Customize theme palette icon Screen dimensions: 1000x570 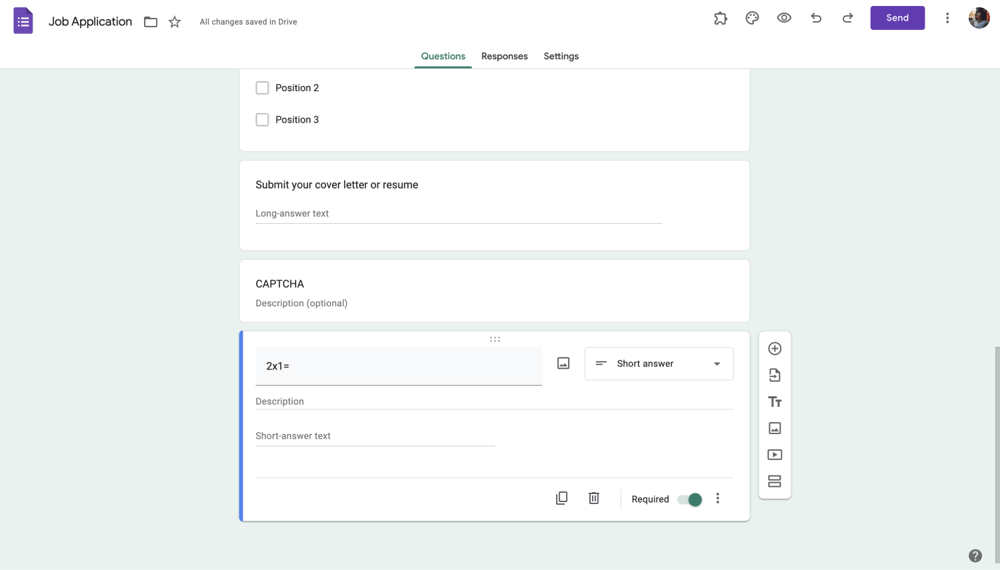point(752,18)
